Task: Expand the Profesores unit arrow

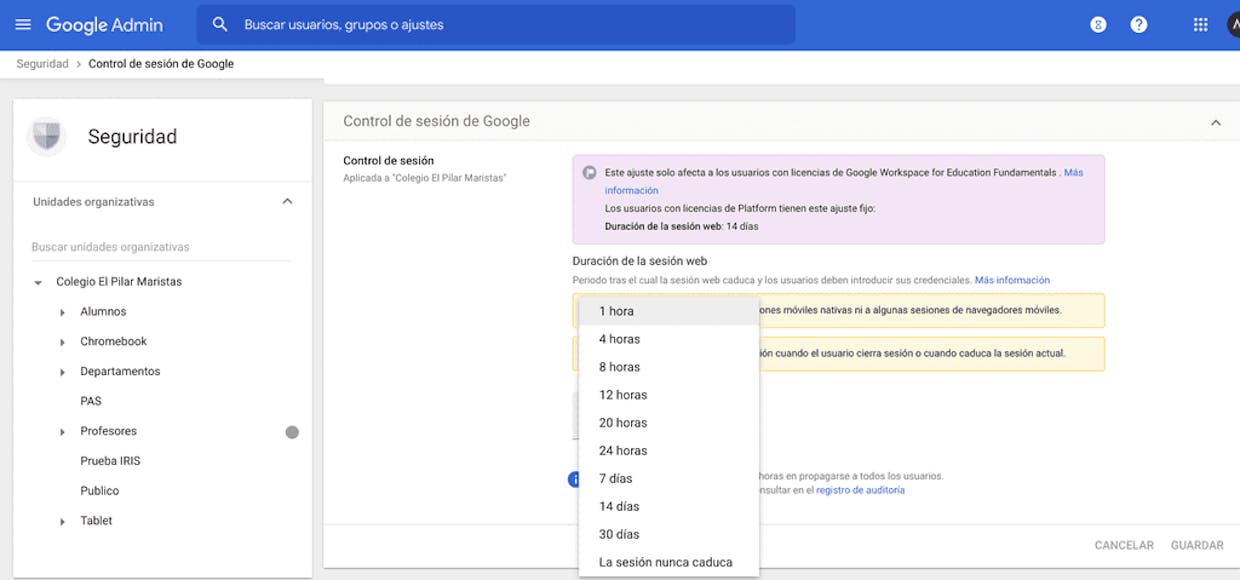Action: pos(62,432)
